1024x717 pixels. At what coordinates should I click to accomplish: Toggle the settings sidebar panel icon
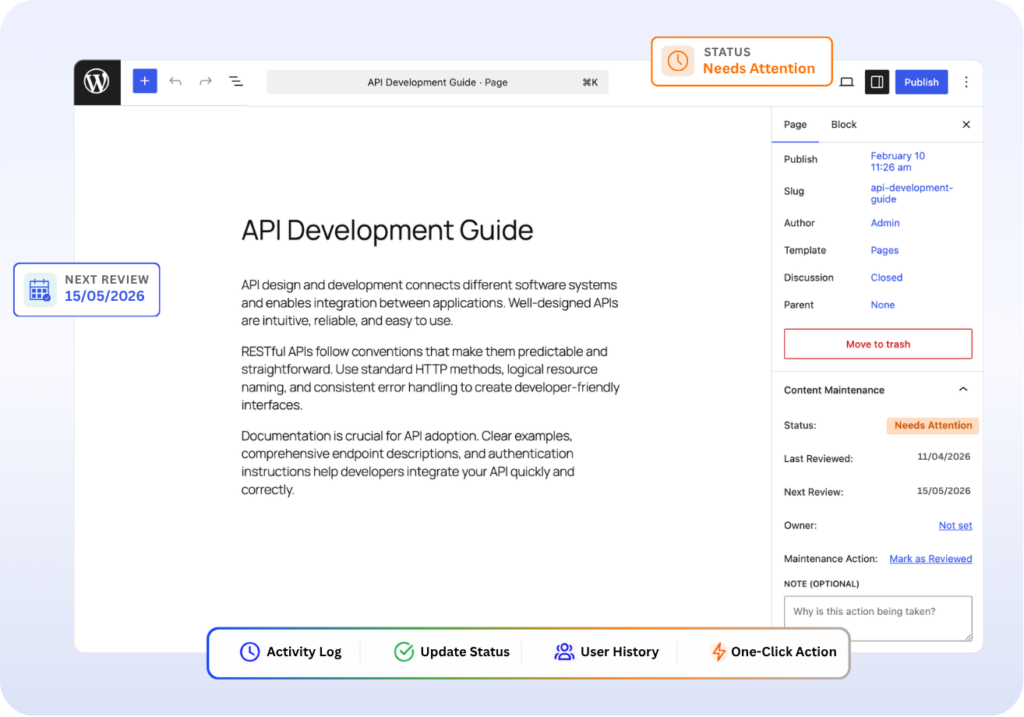point(877,82)
